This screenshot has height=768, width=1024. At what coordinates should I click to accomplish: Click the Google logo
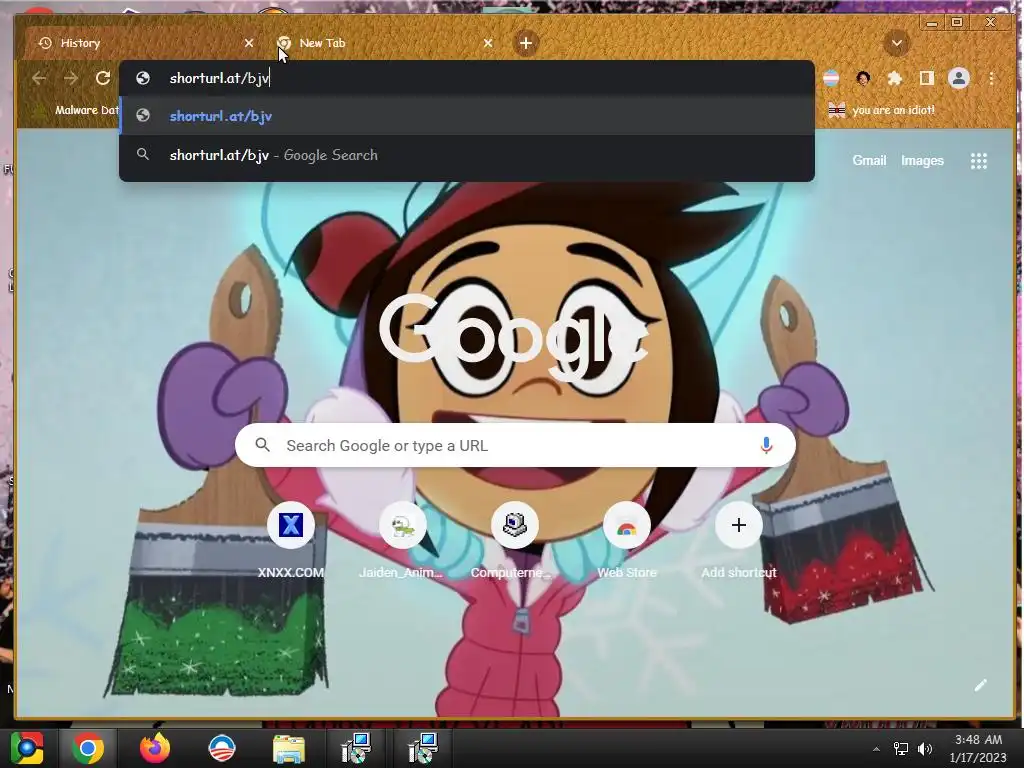point(515,336)
